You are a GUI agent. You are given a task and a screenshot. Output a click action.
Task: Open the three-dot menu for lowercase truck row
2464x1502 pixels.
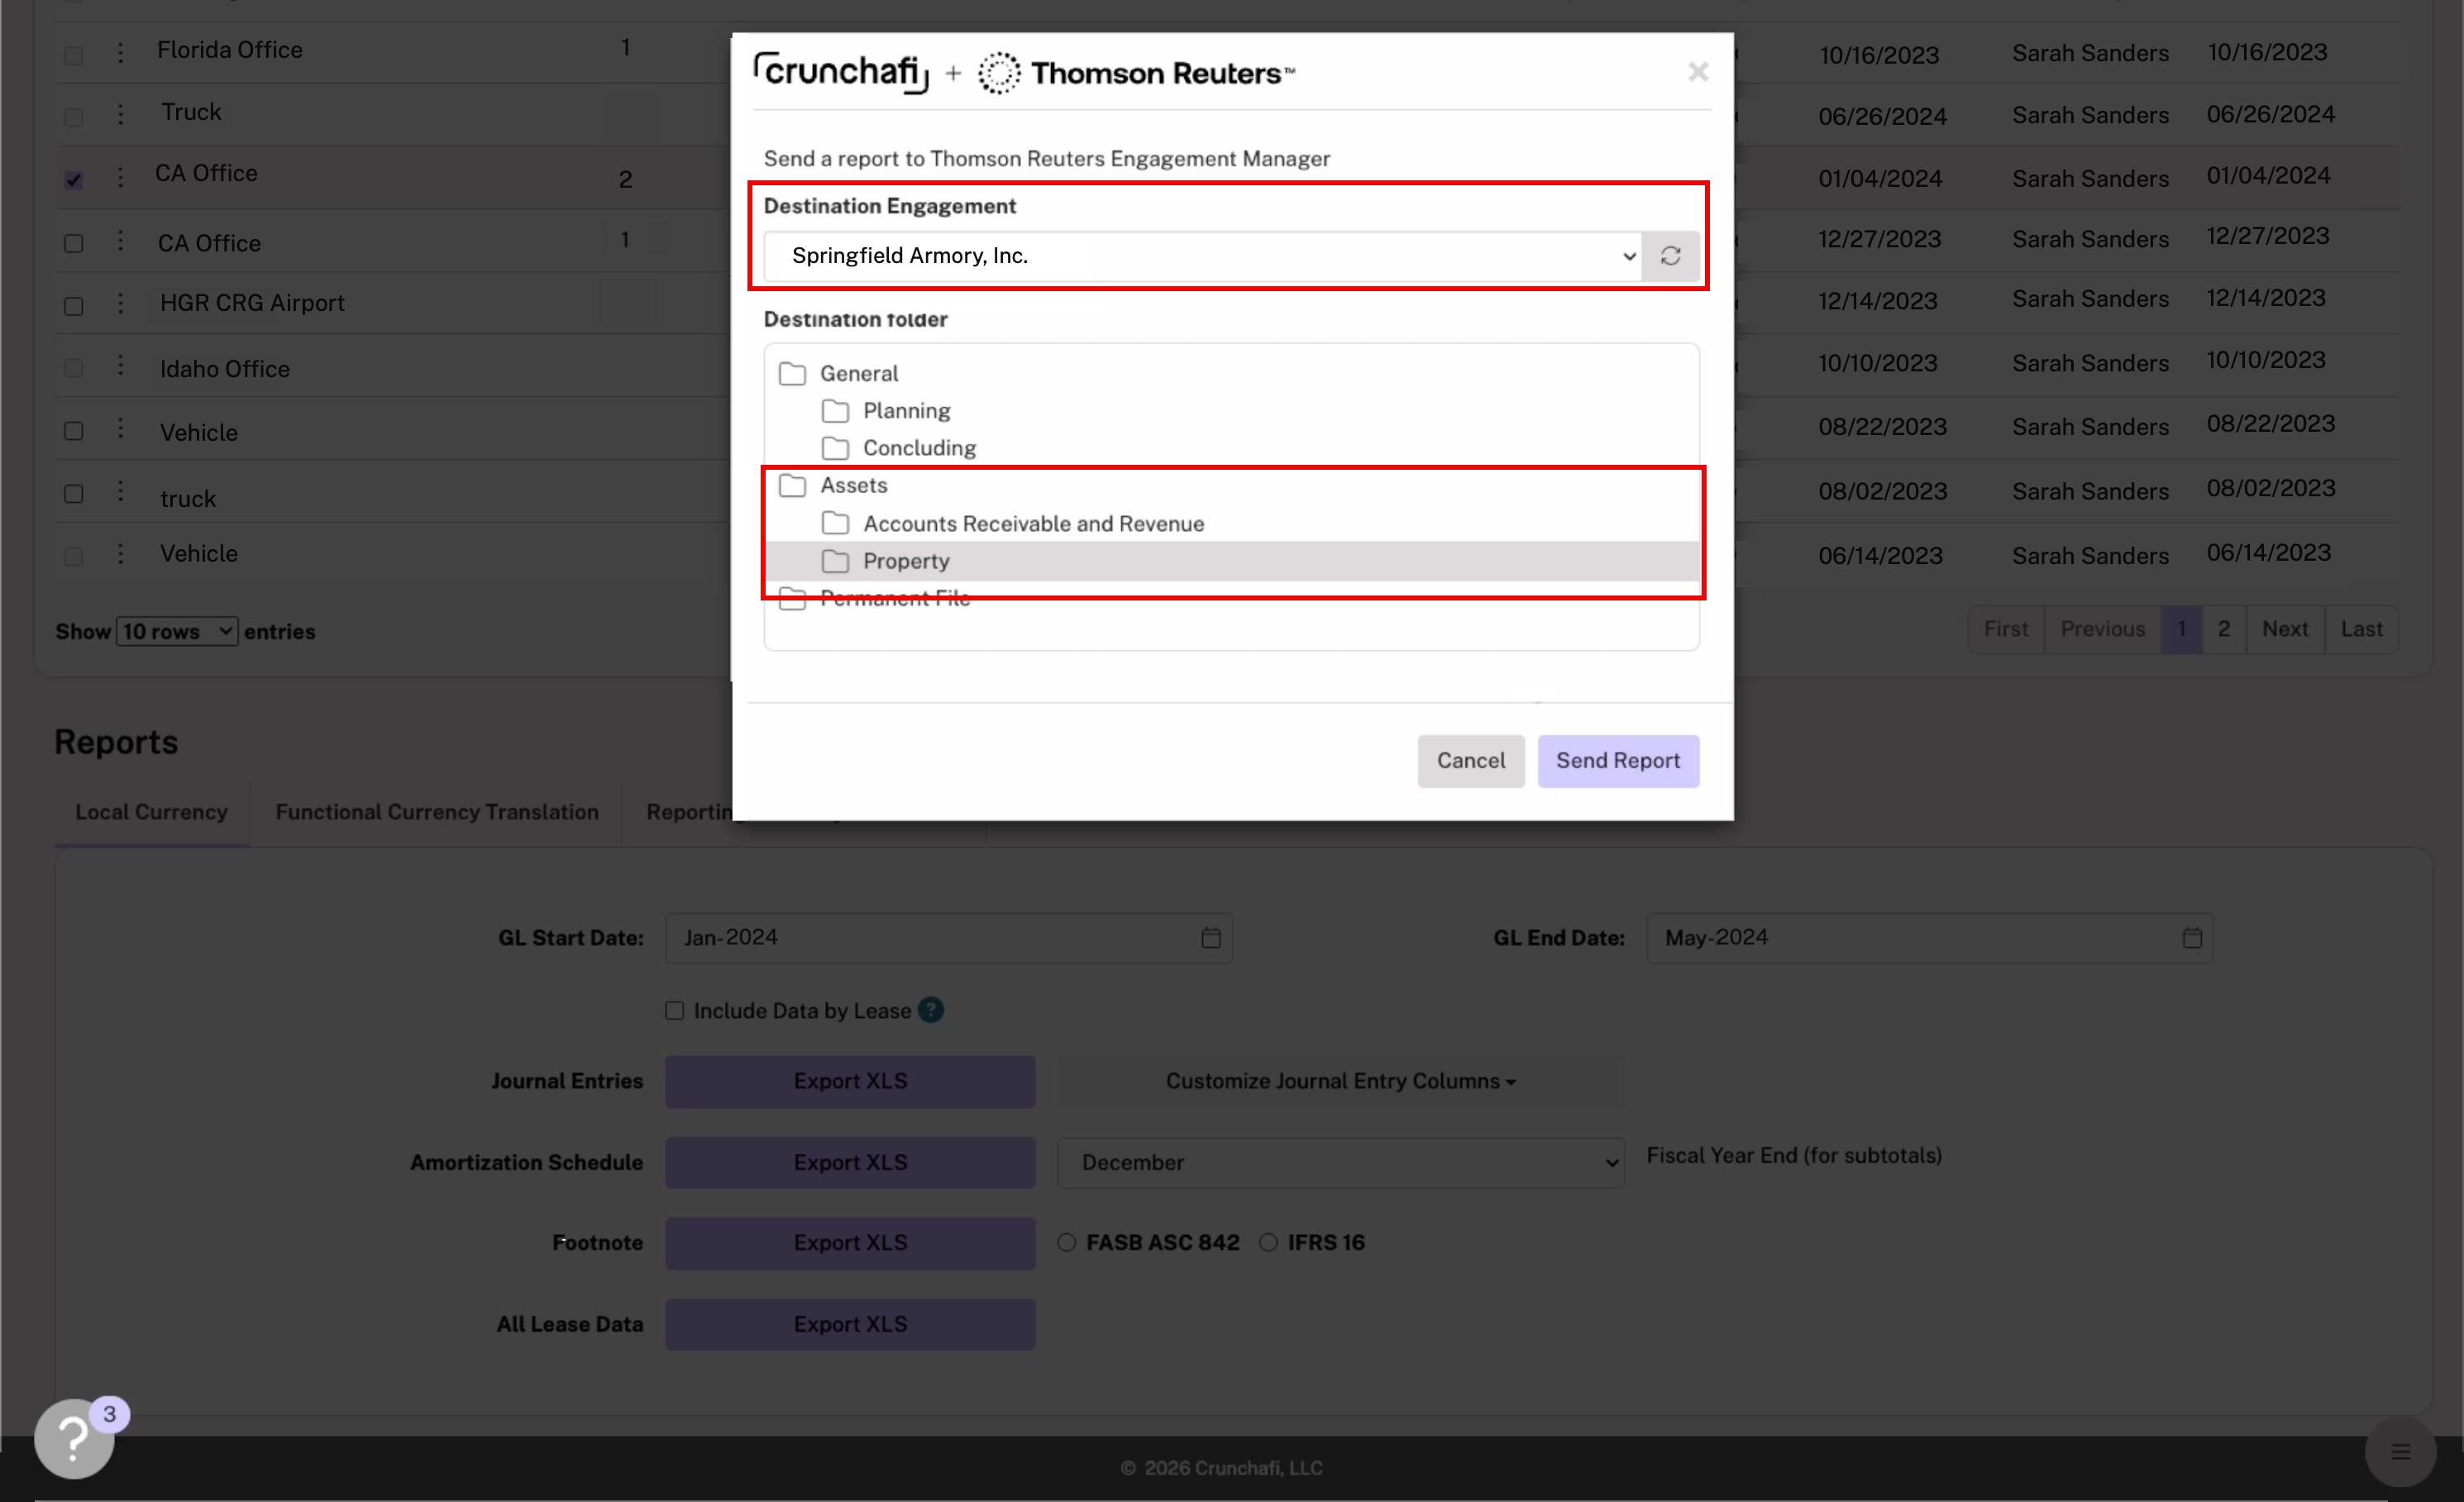click(x=120, y=492)
